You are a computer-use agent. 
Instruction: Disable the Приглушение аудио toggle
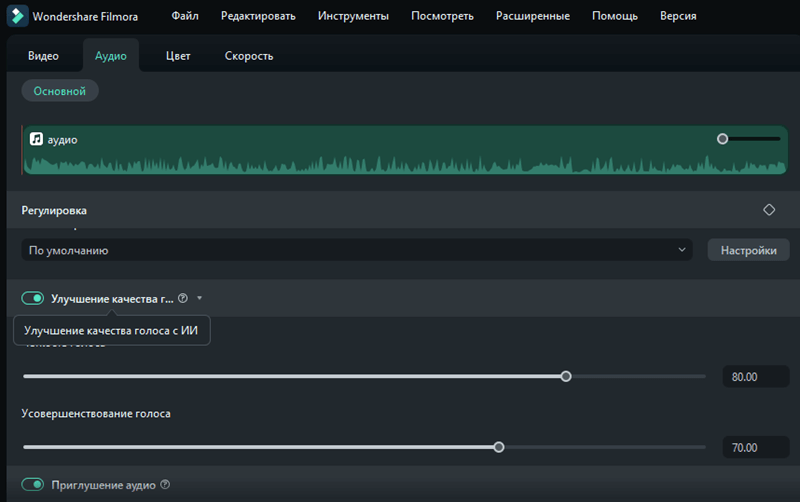[33, 485]
